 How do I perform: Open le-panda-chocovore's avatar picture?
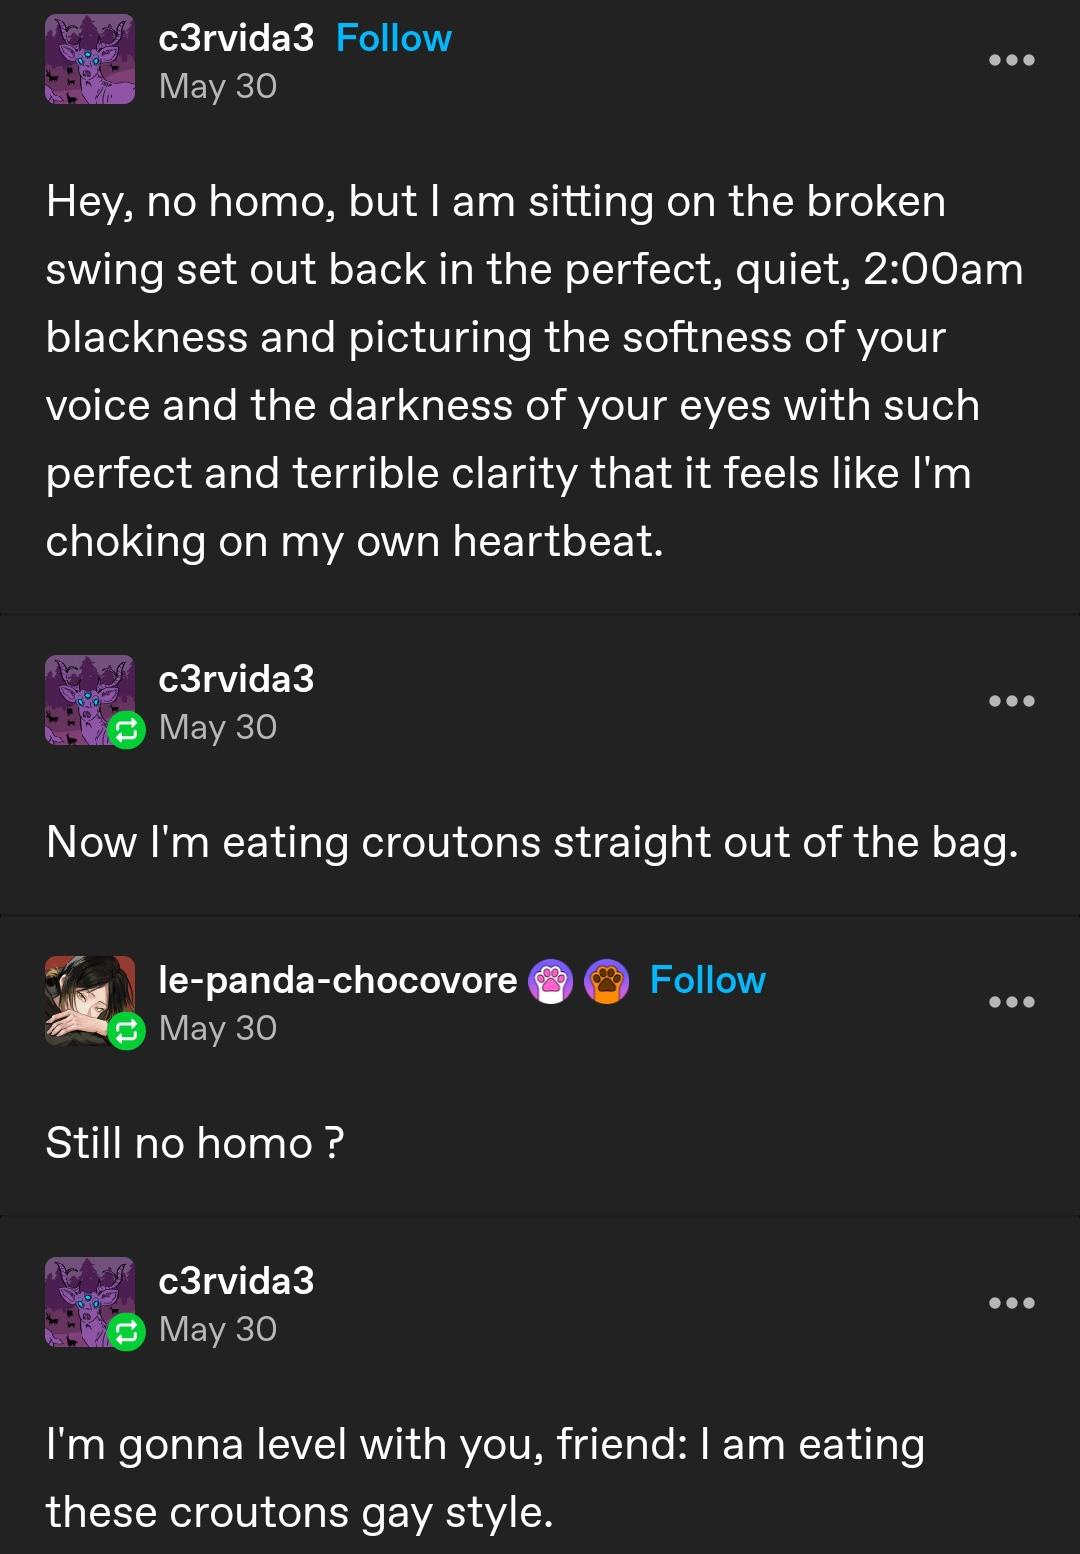click(x=84, y=995)
